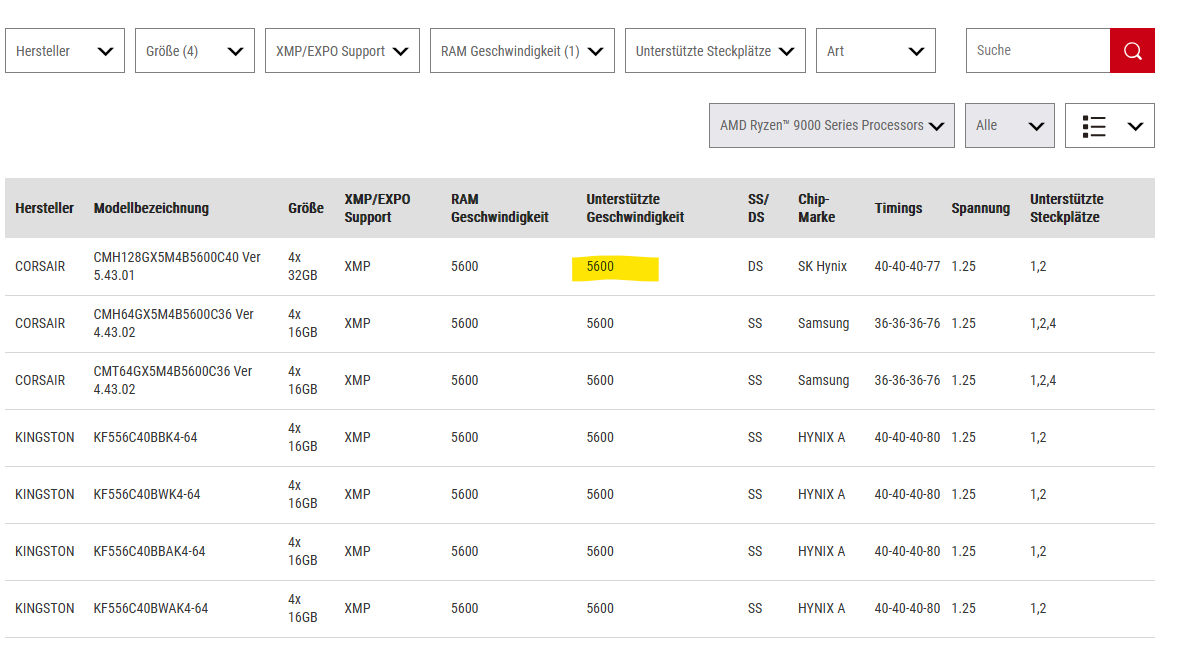
Task: Click the Unterstützte Geschwindigkeit column header
Action: click(x=635, y=208)
